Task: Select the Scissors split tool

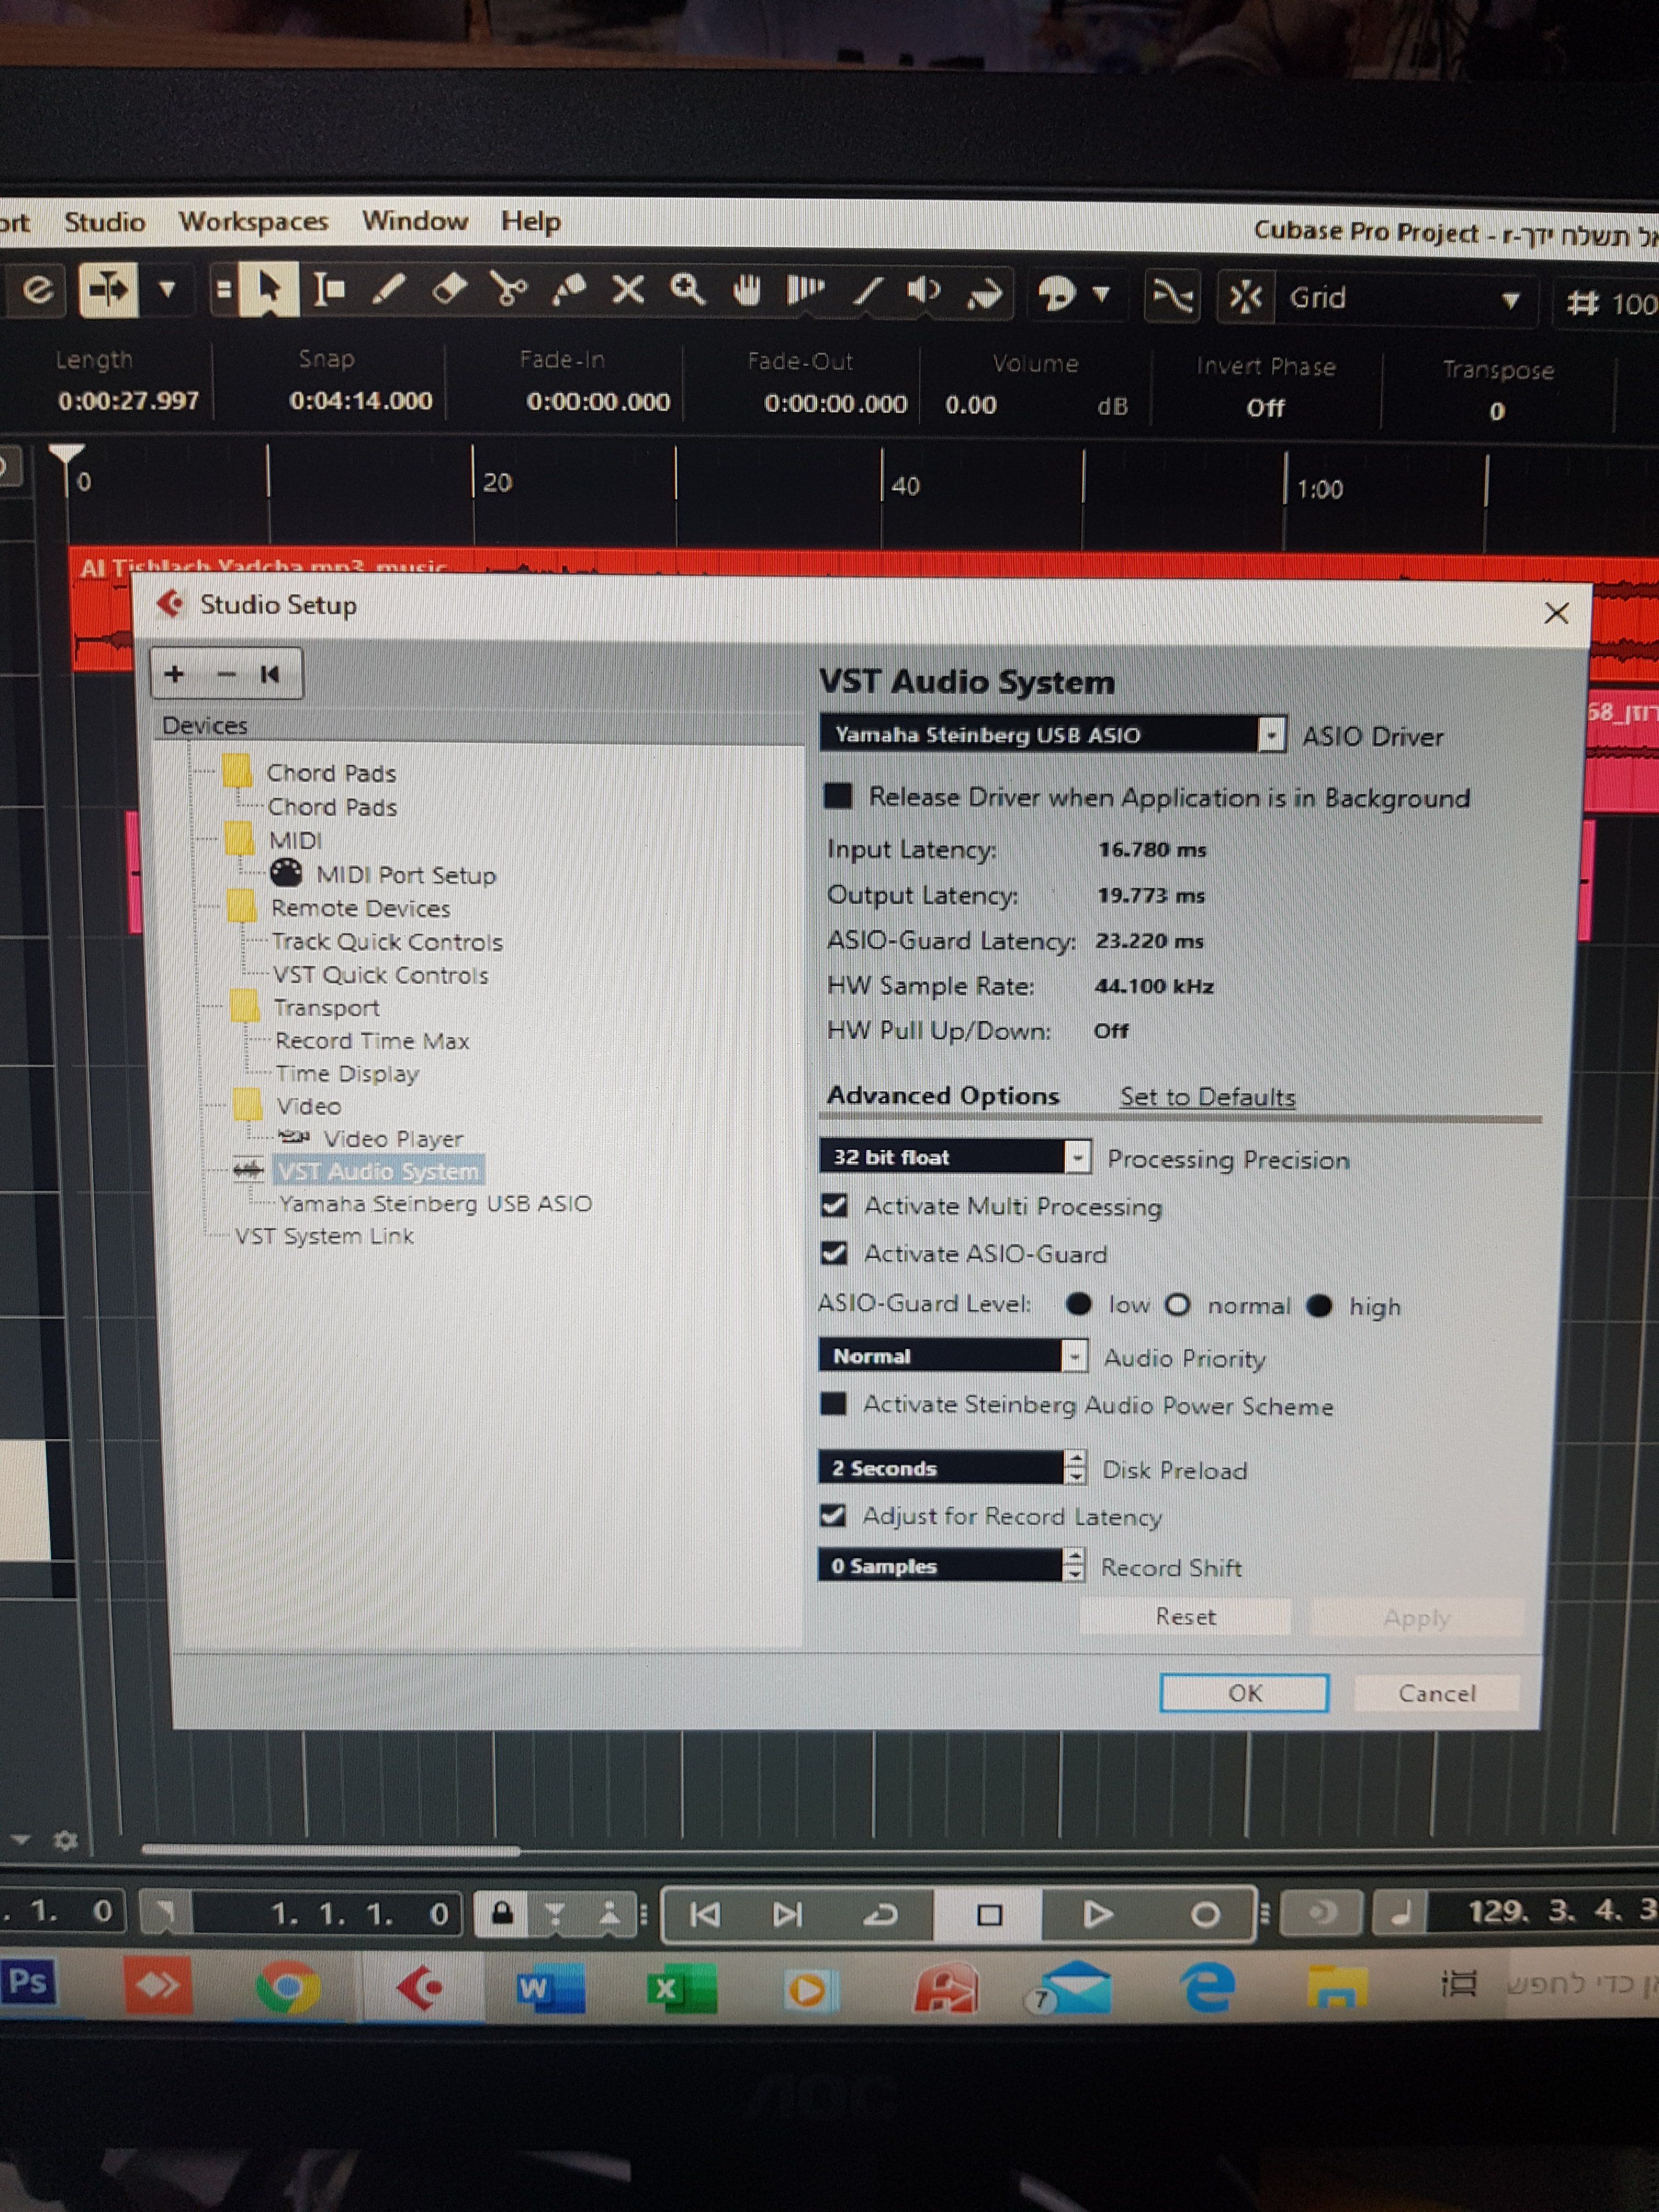Action: click(509, 290)
